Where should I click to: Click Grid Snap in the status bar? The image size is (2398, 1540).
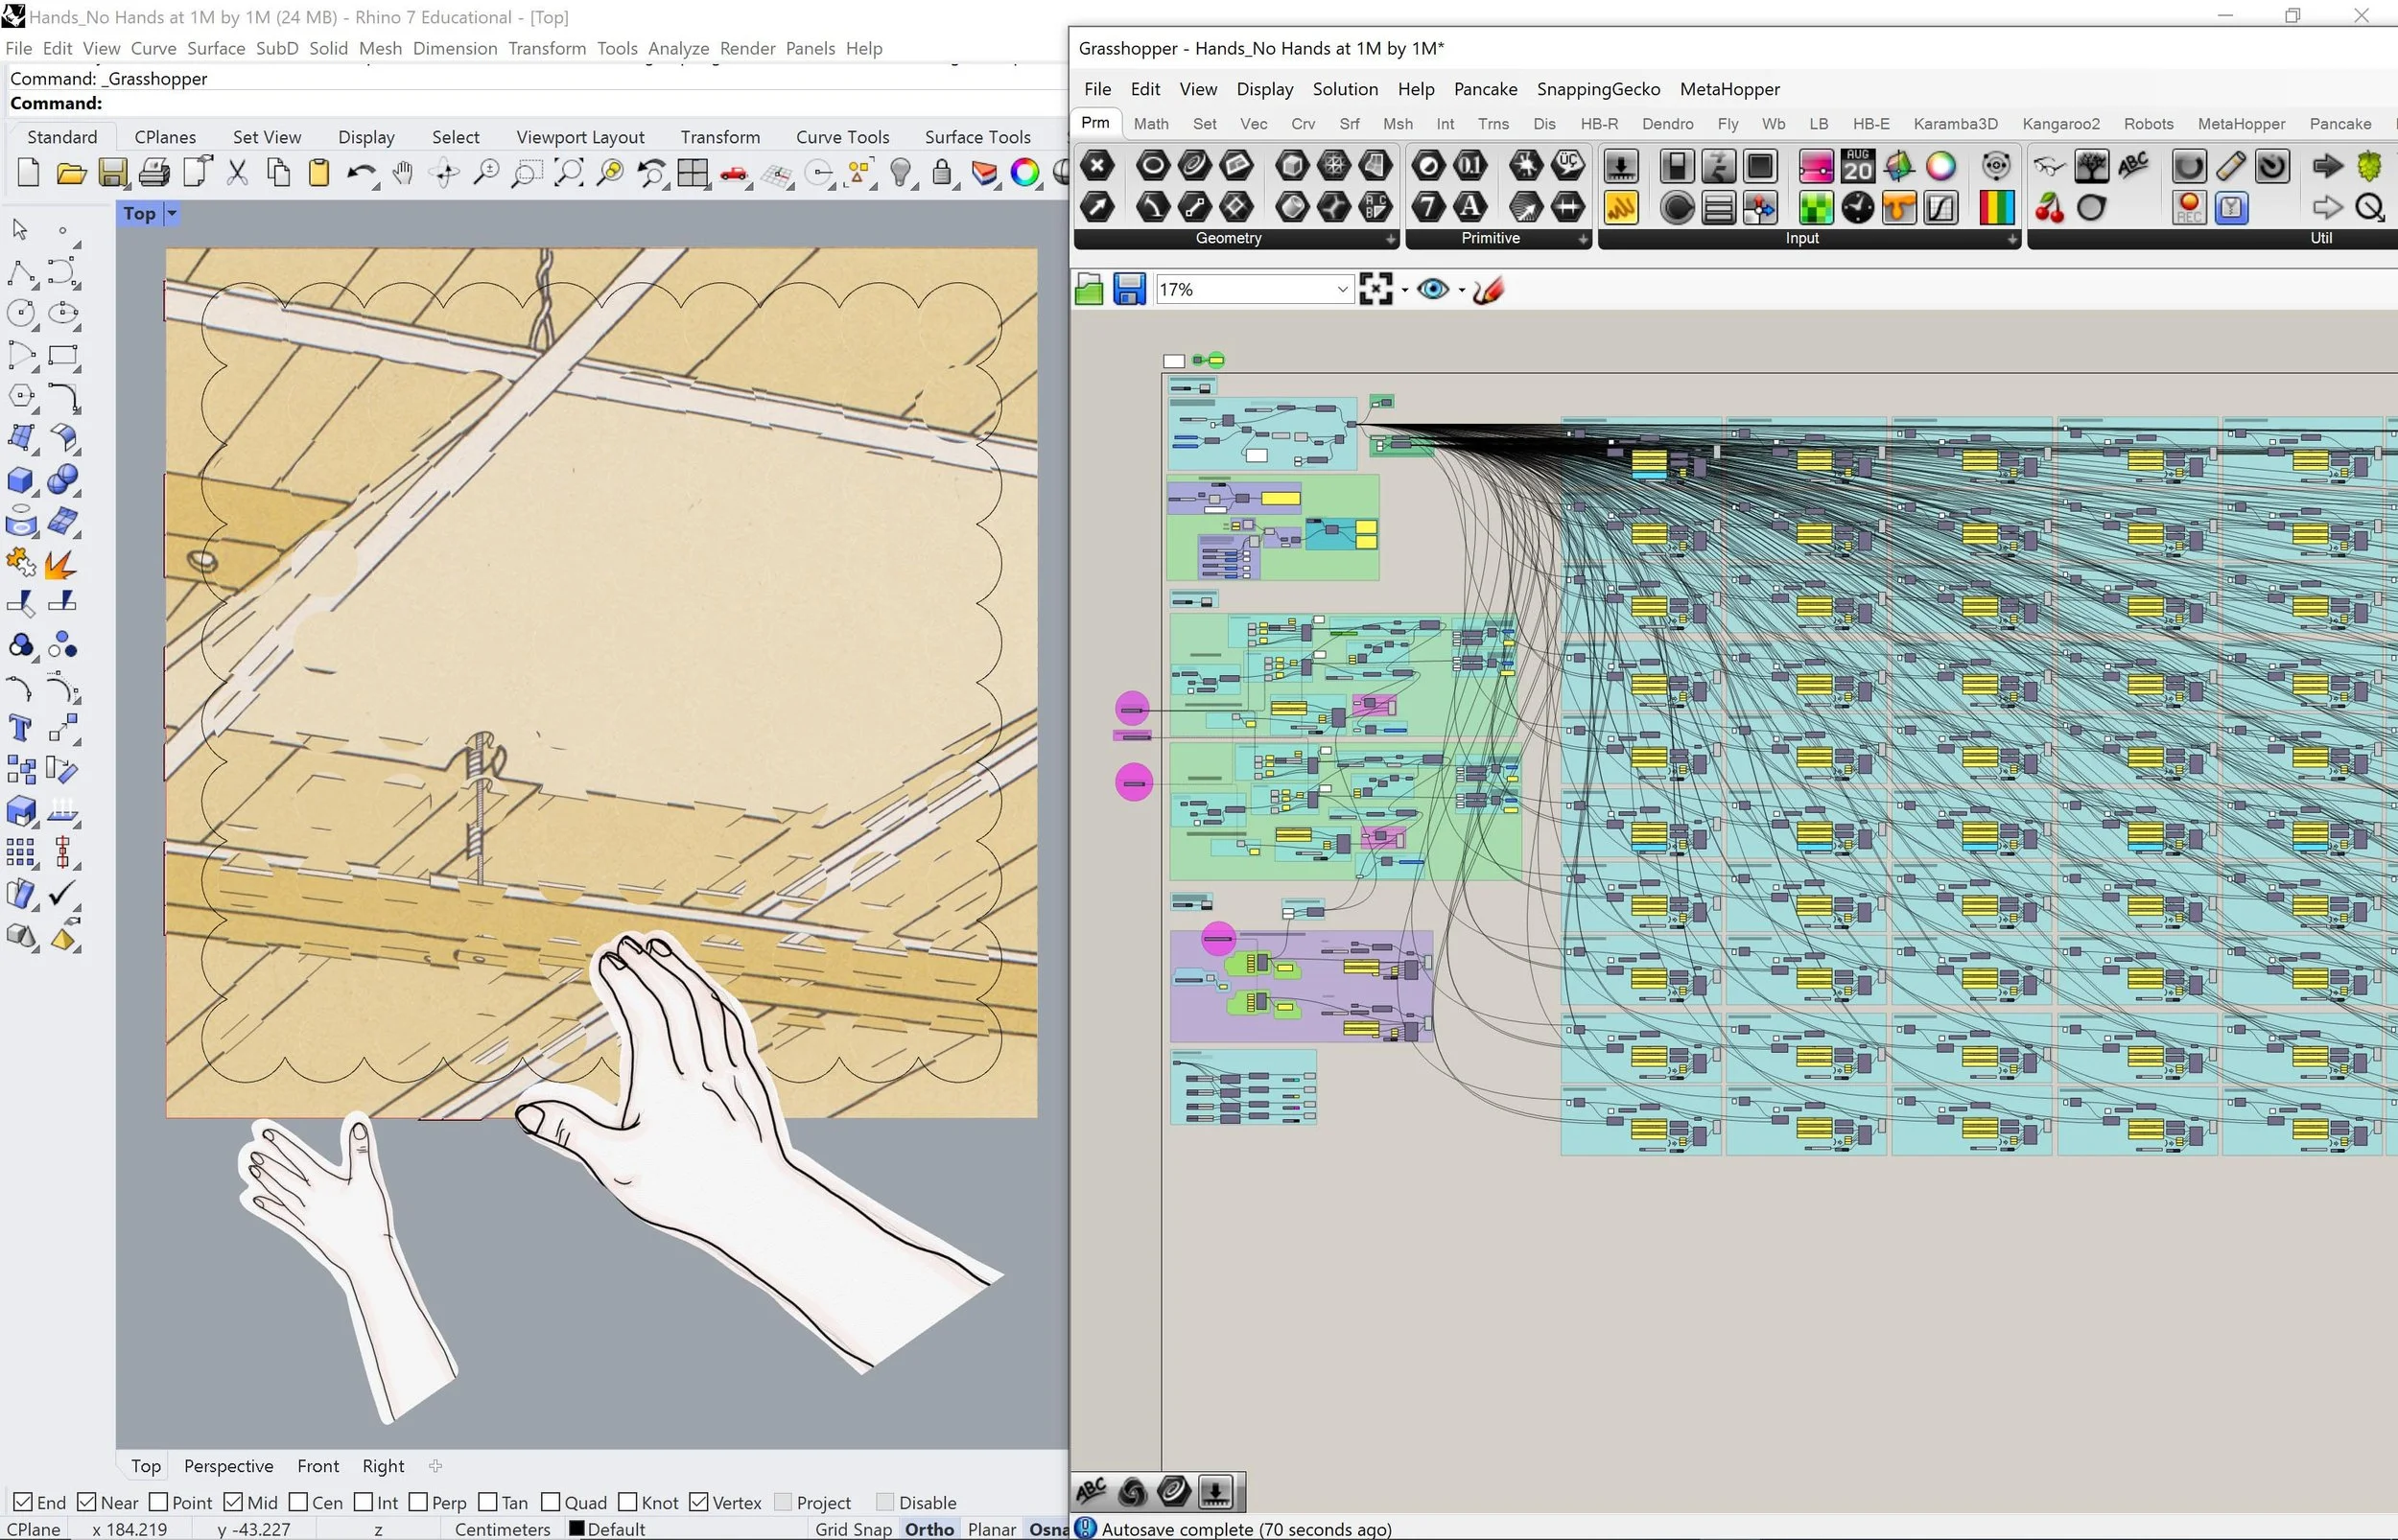[852, 1529]
